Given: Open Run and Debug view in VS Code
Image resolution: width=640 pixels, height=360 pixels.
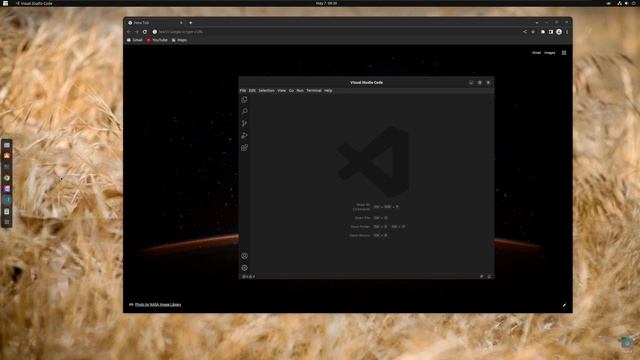Looking at the screenshot, I should (x=244, y=136).
